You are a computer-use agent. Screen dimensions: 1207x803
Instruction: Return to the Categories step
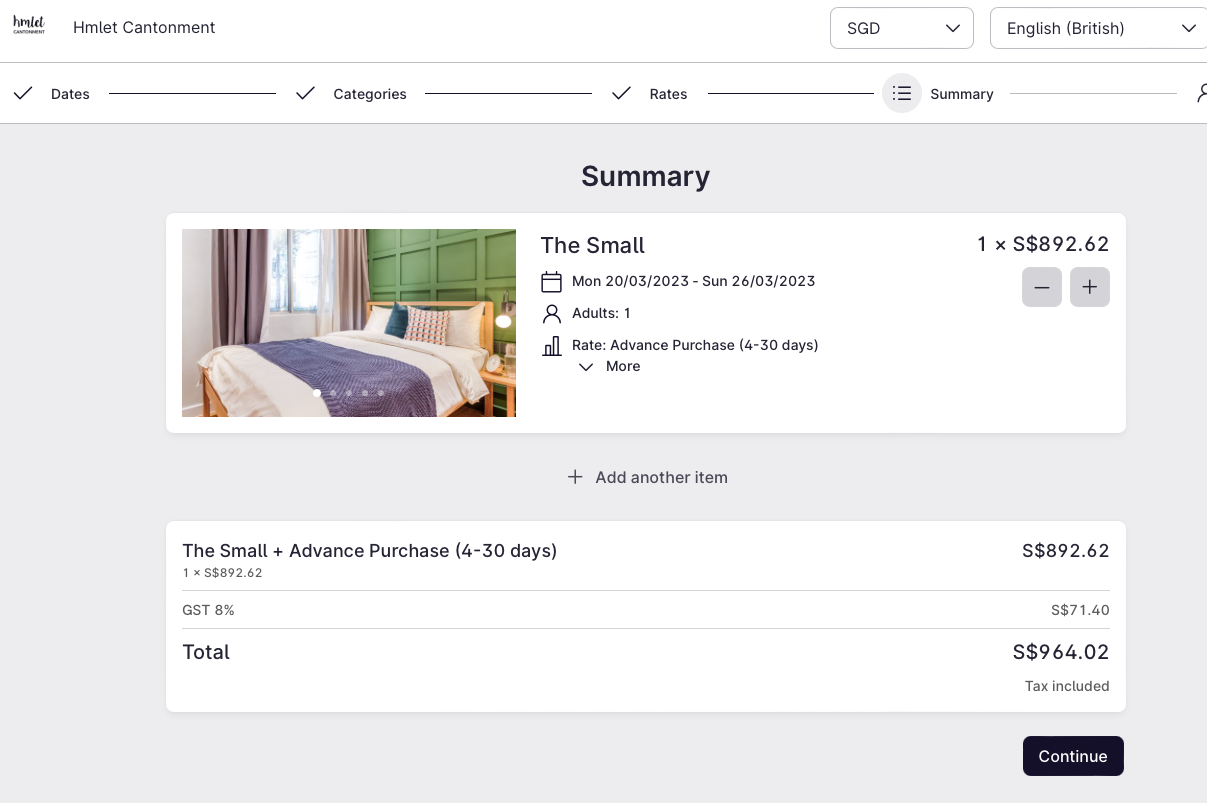pos(369,94)
